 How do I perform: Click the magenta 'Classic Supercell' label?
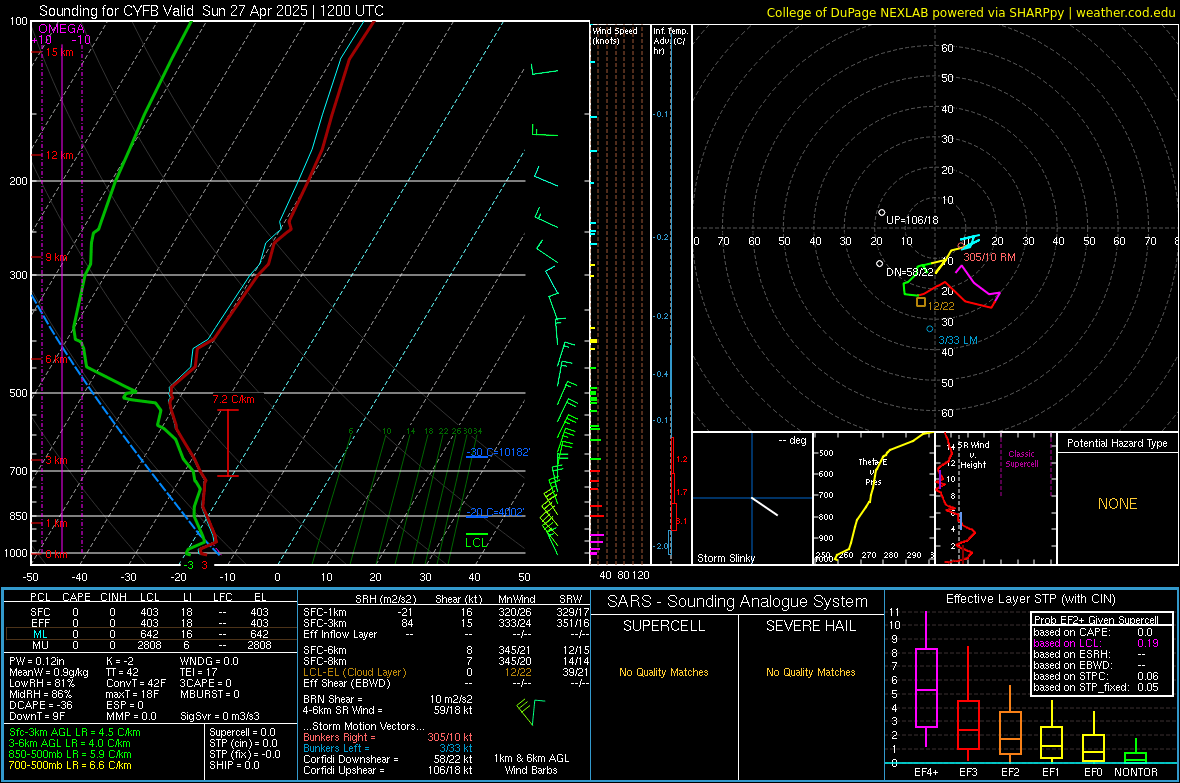pos(1021,459)
